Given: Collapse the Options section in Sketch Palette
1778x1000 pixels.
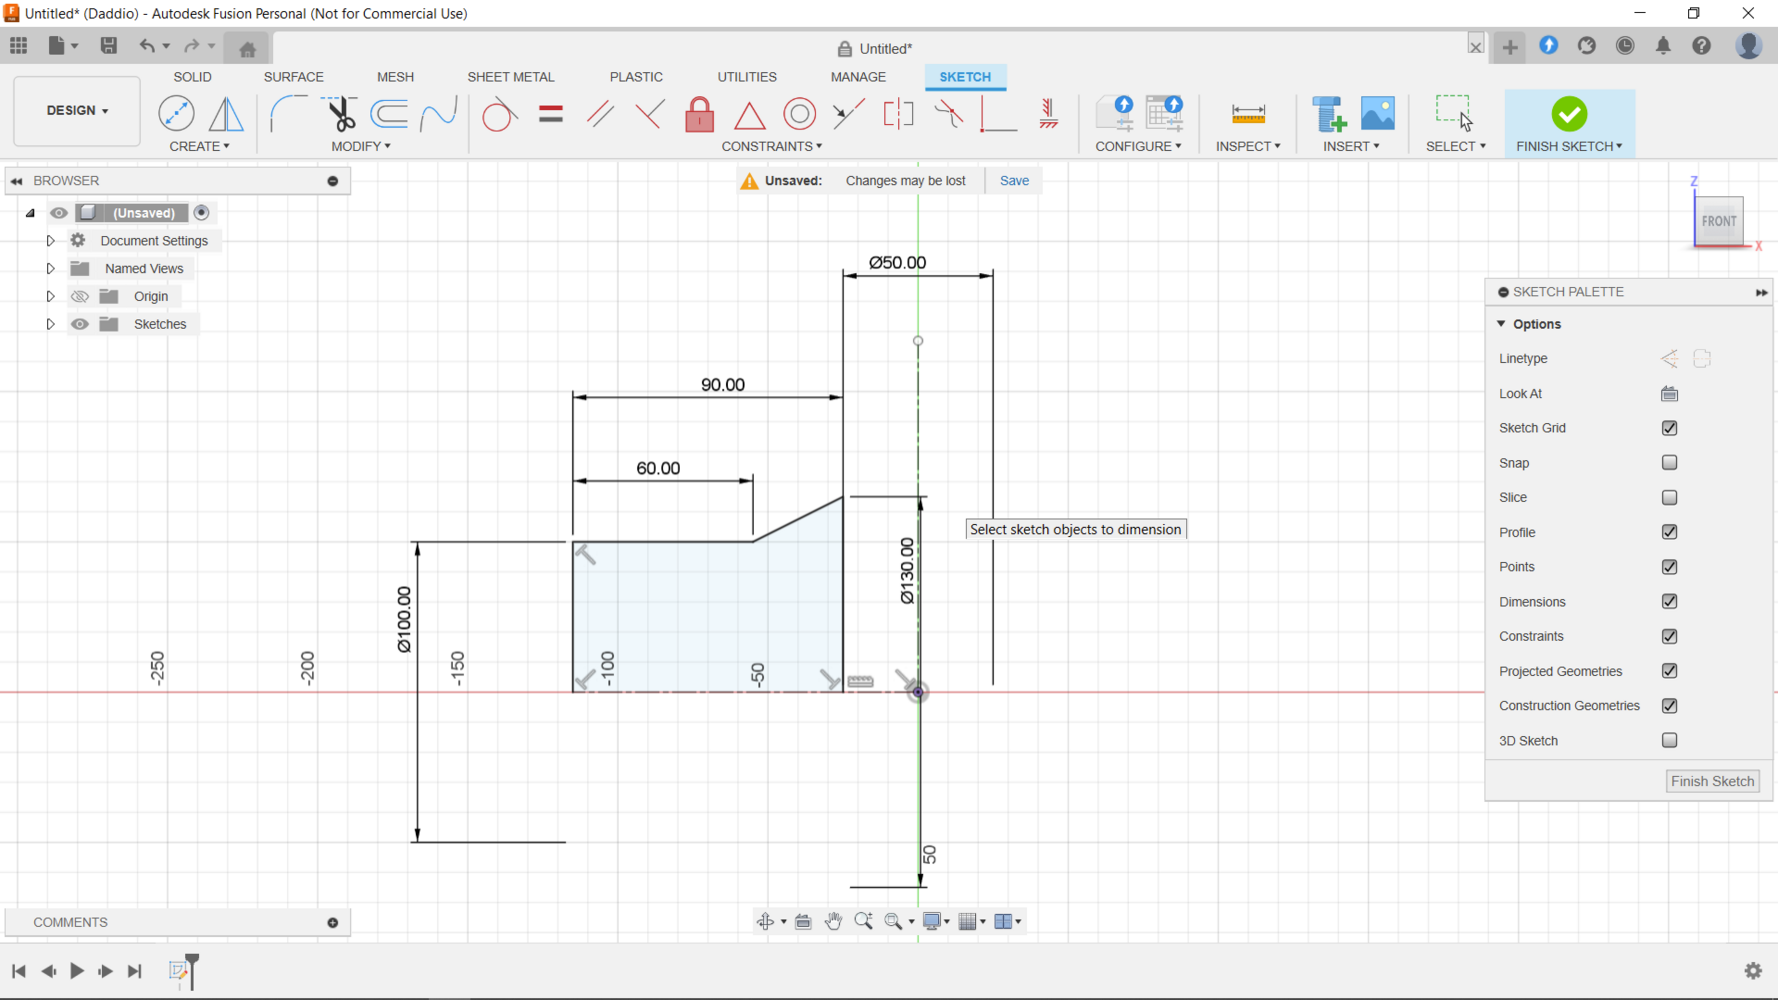Looking at the screenshot, I should pos(1501,324).
